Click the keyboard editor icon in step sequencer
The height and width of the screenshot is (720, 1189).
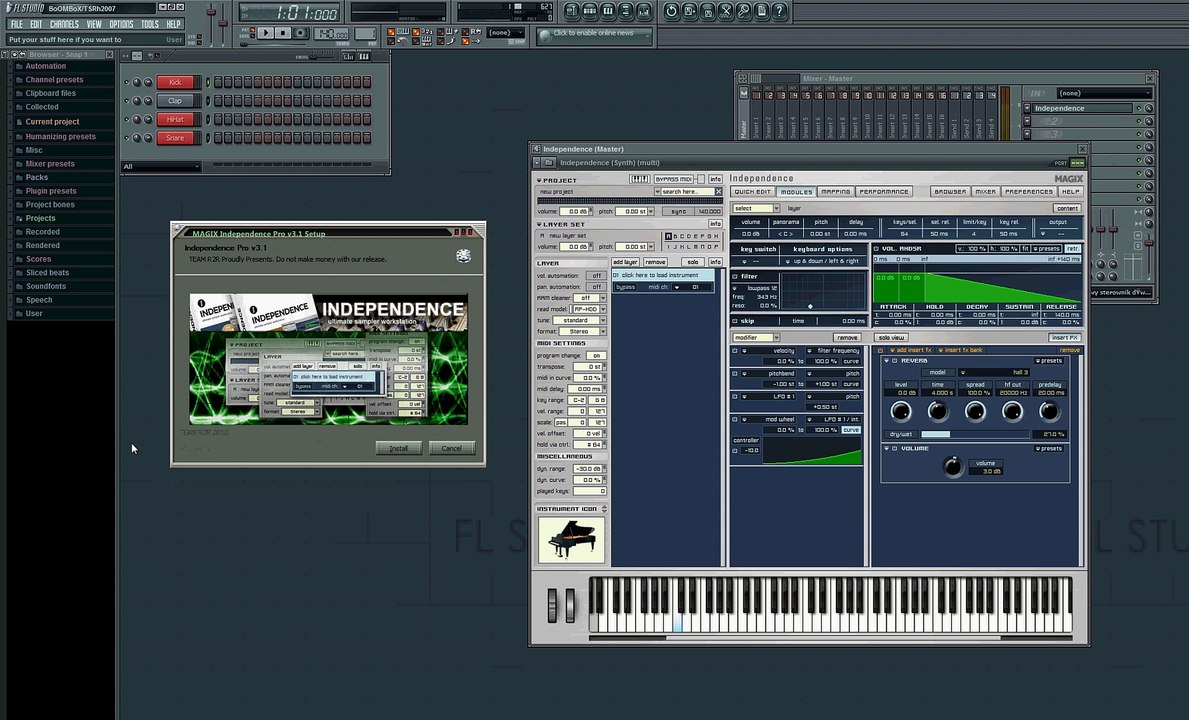[x=365, y=56]
